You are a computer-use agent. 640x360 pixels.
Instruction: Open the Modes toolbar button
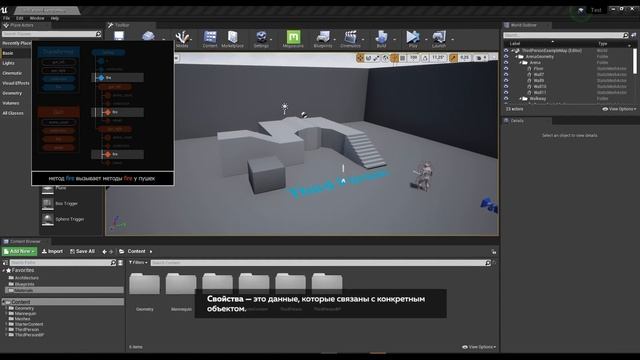182,39
